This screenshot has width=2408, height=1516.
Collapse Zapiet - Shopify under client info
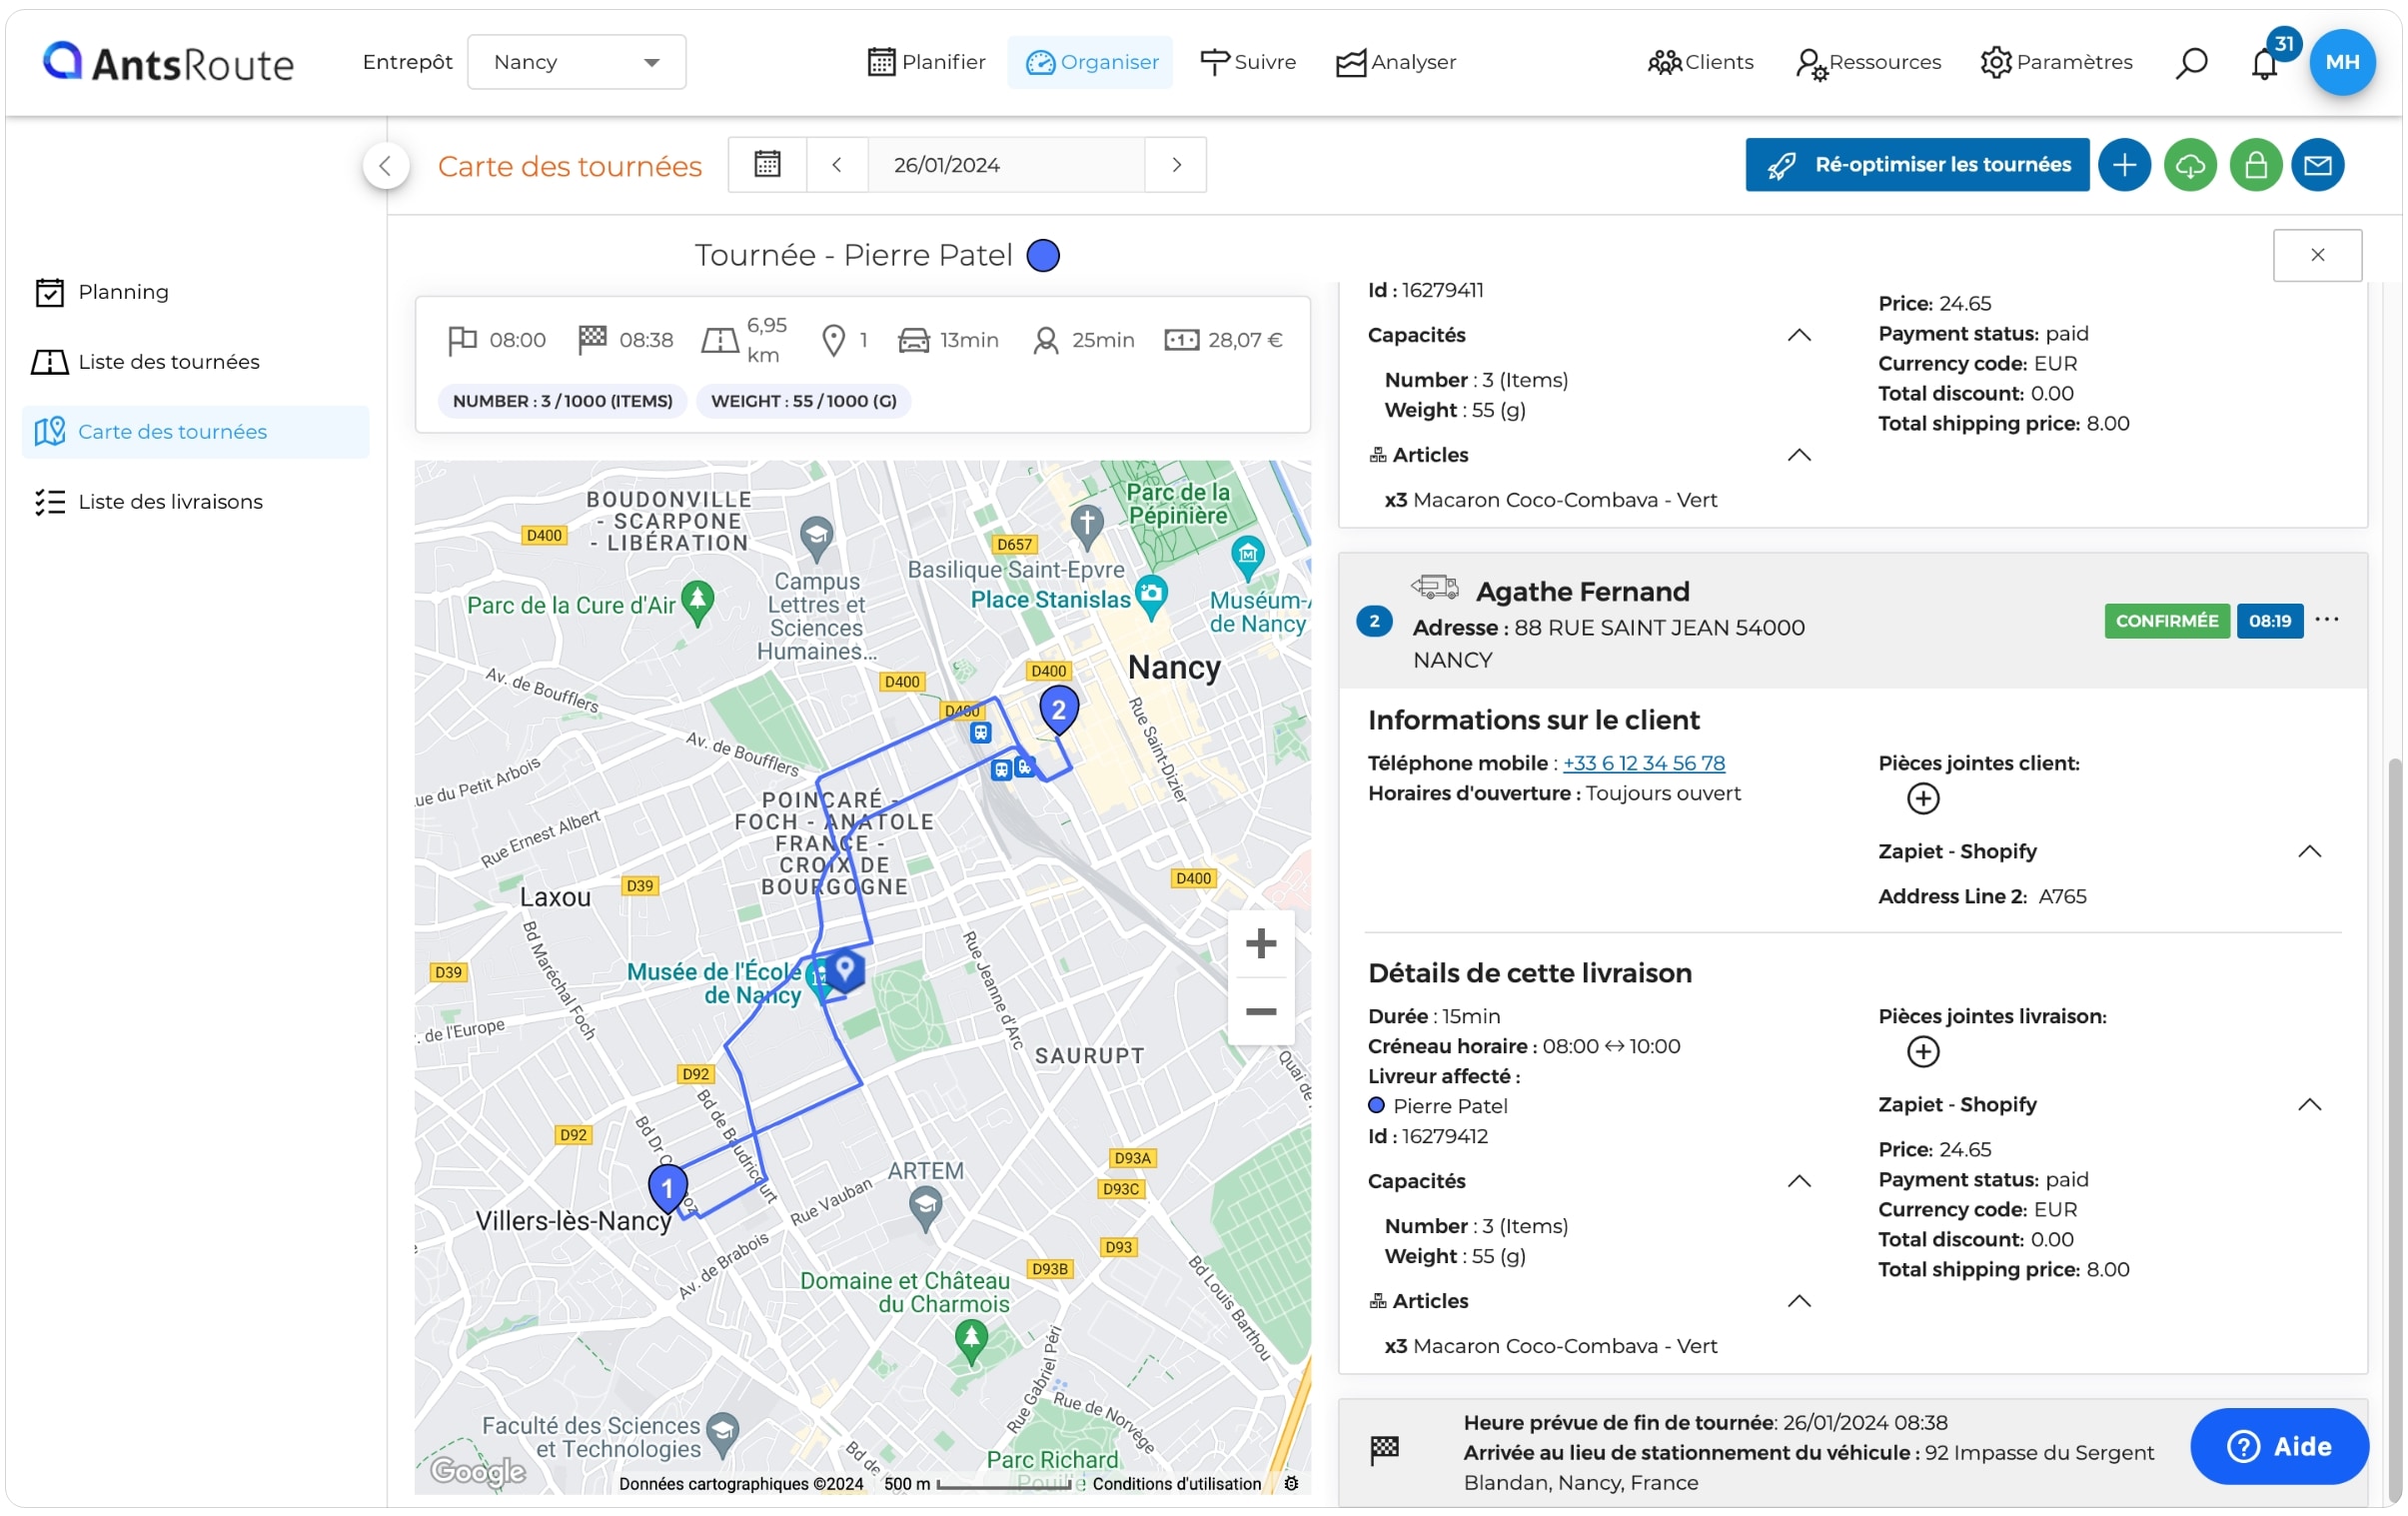coord(2308,851)
